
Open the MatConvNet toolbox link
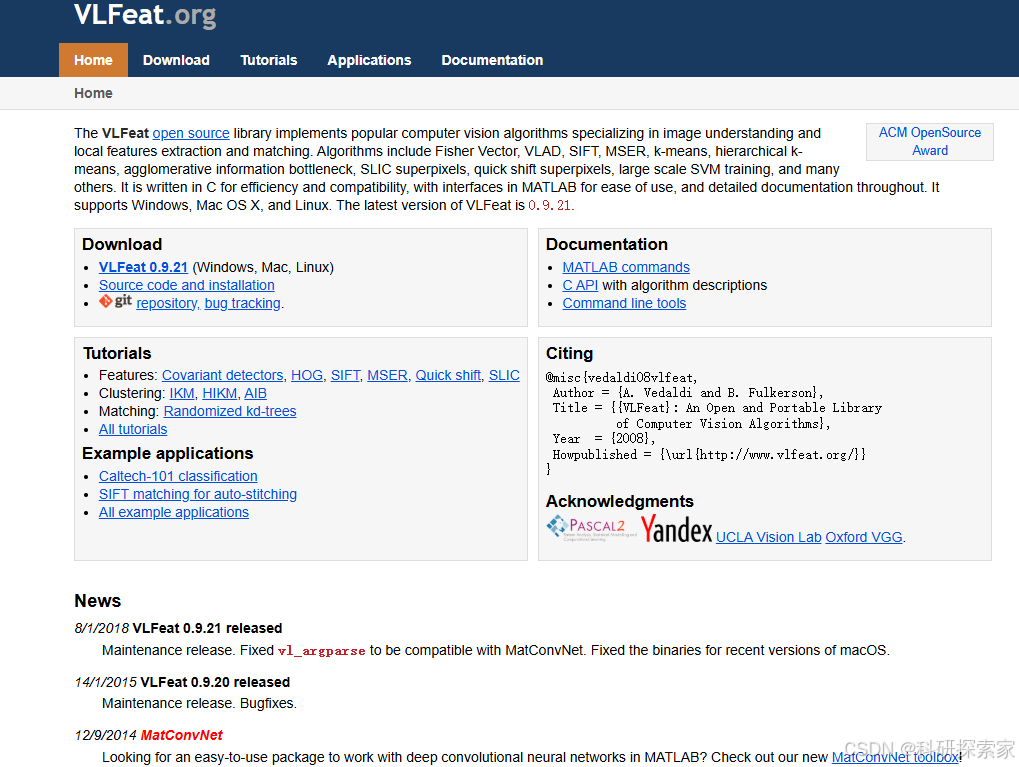(896, 757)
